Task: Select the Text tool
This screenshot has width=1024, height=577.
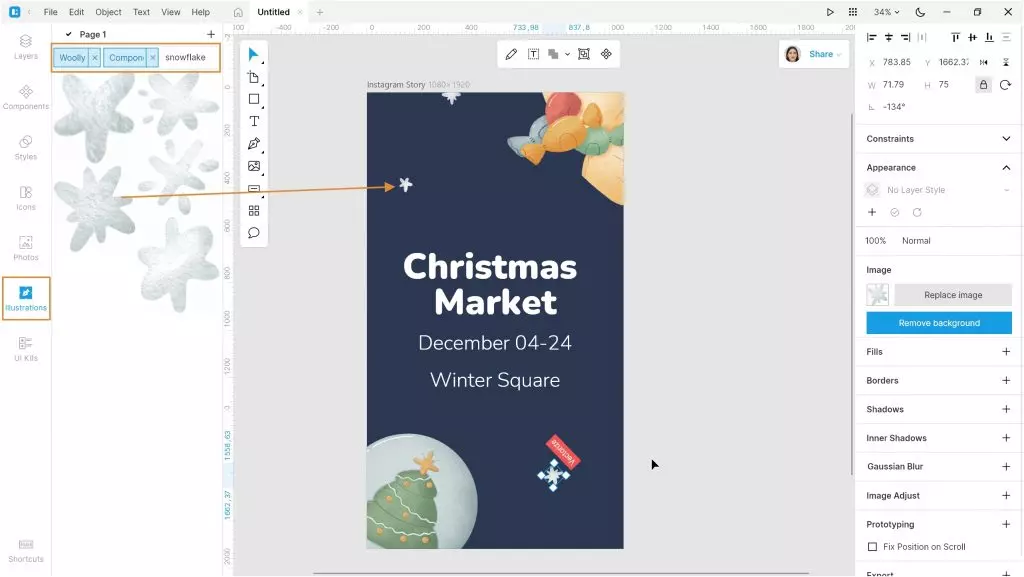Action: pos(253,121)
